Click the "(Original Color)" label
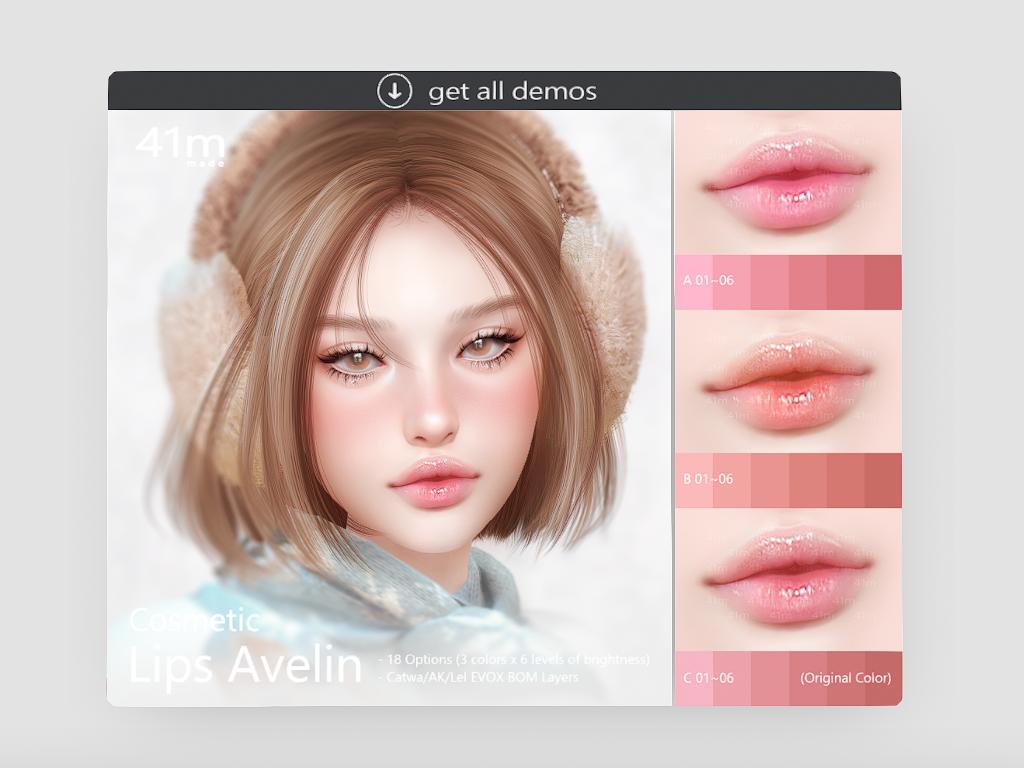The width and height of the screenshot is (1024, 768). 845,678
